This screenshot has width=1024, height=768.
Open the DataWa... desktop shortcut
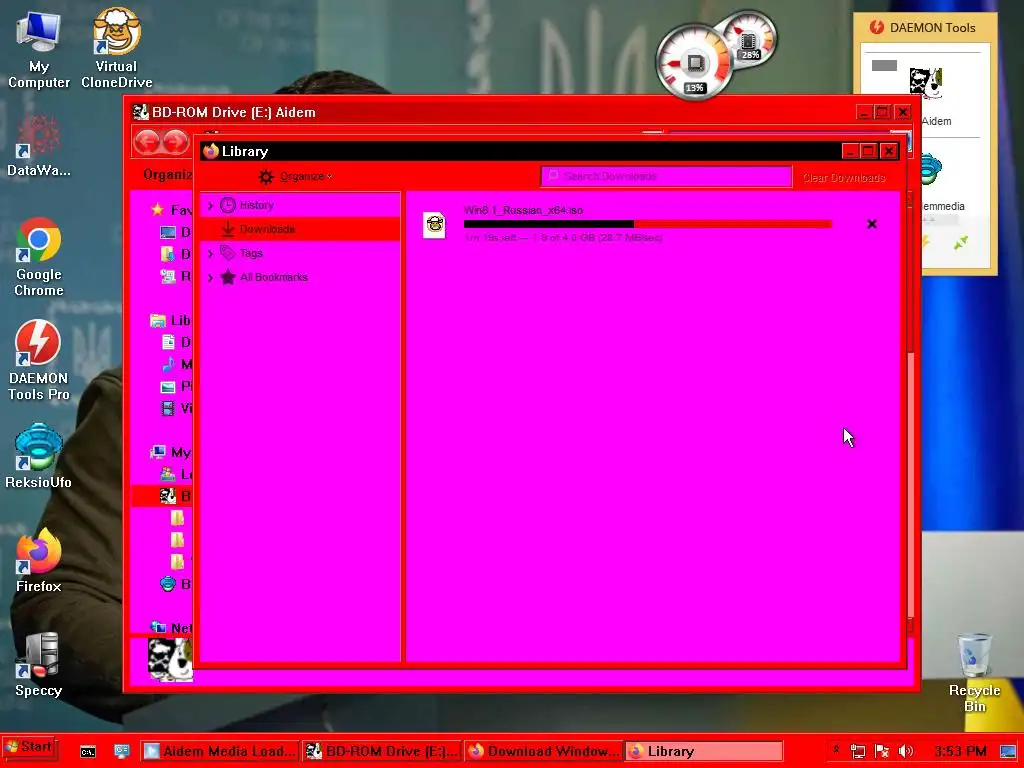coord(39,145)
